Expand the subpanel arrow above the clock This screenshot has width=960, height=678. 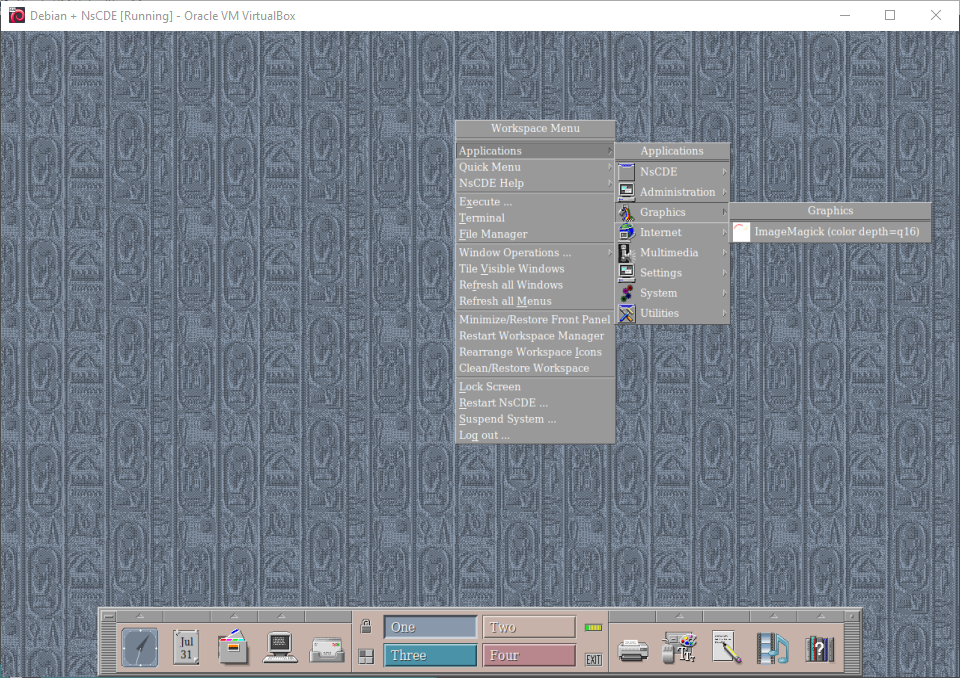[139, 615]
